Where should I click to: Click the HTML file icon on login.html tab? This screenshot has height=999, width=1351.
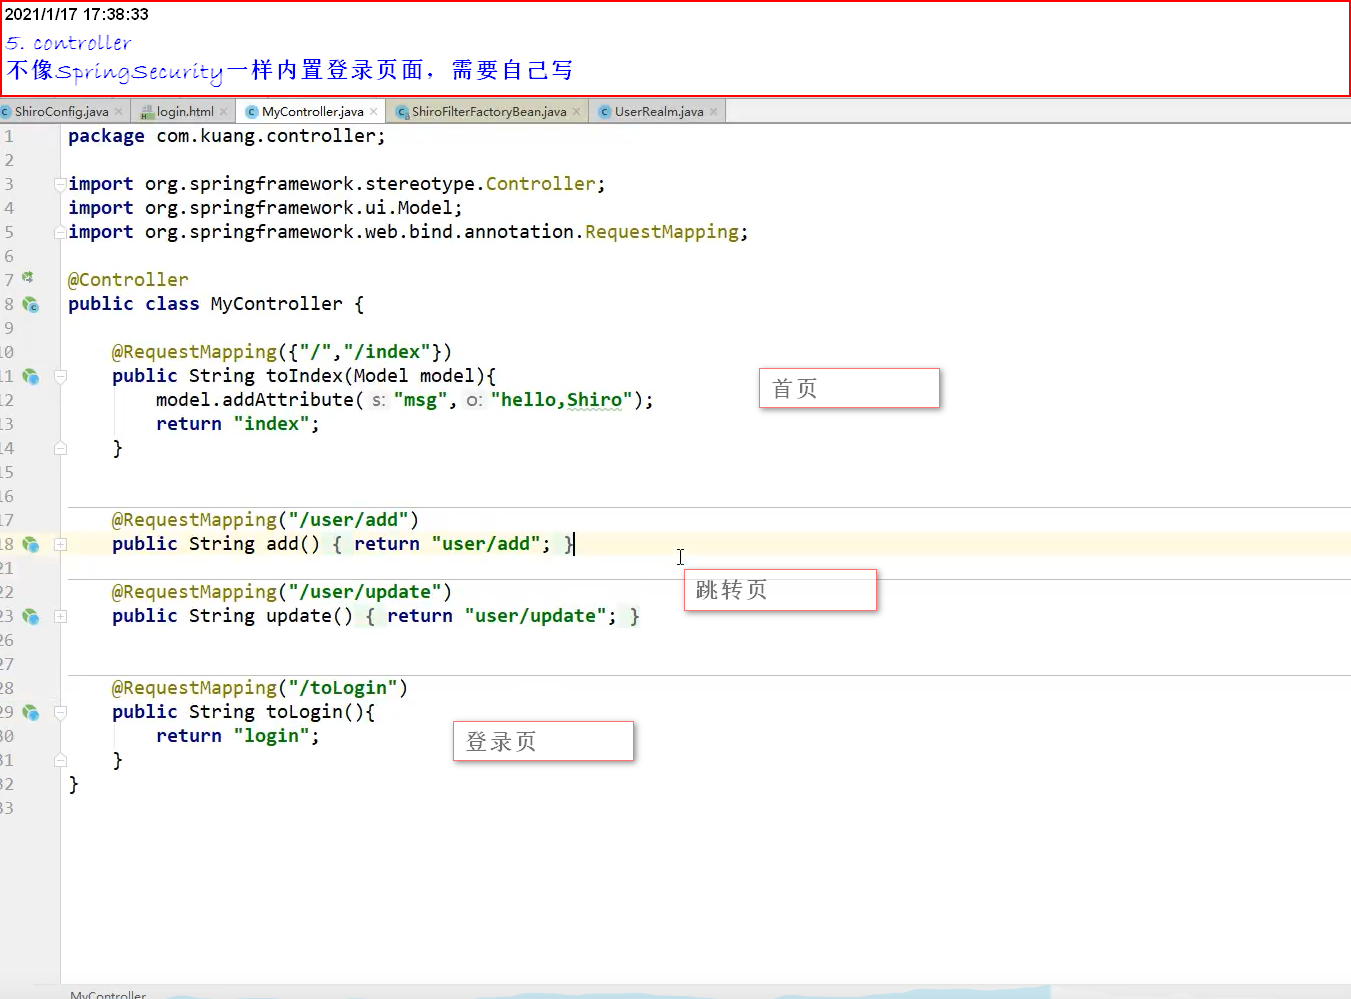[147, 112]
